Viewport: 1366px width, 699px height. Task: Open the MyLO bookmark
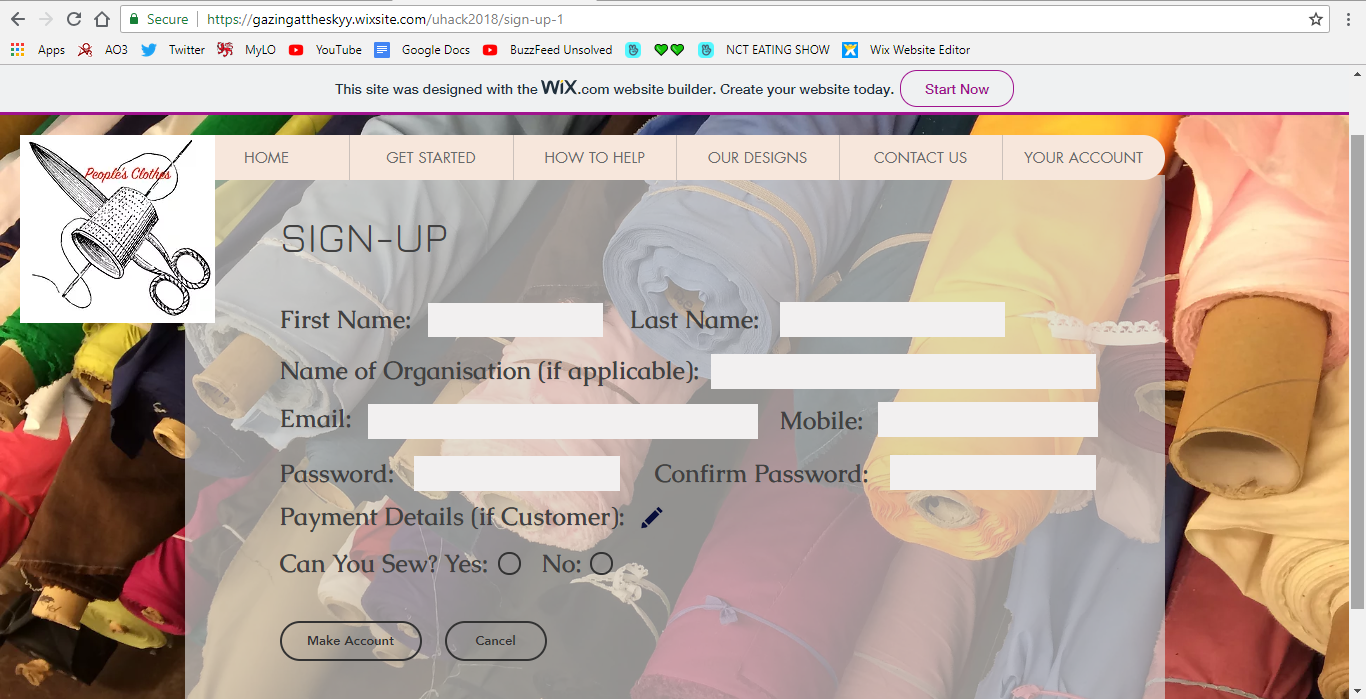(x=246, y=49)
